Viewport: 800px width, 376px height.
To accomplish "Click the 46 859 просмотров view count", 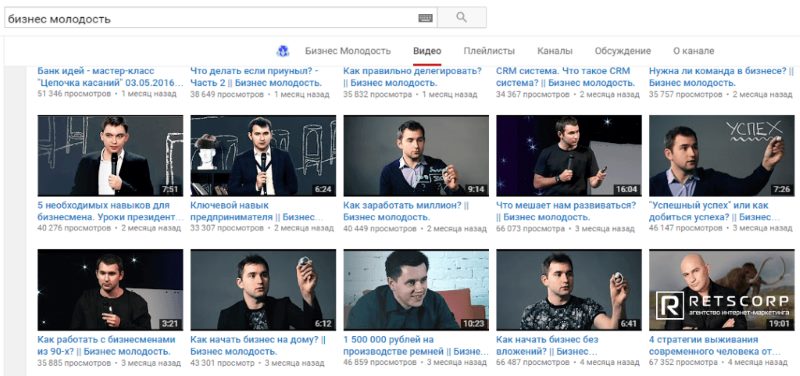I will 380,363.
